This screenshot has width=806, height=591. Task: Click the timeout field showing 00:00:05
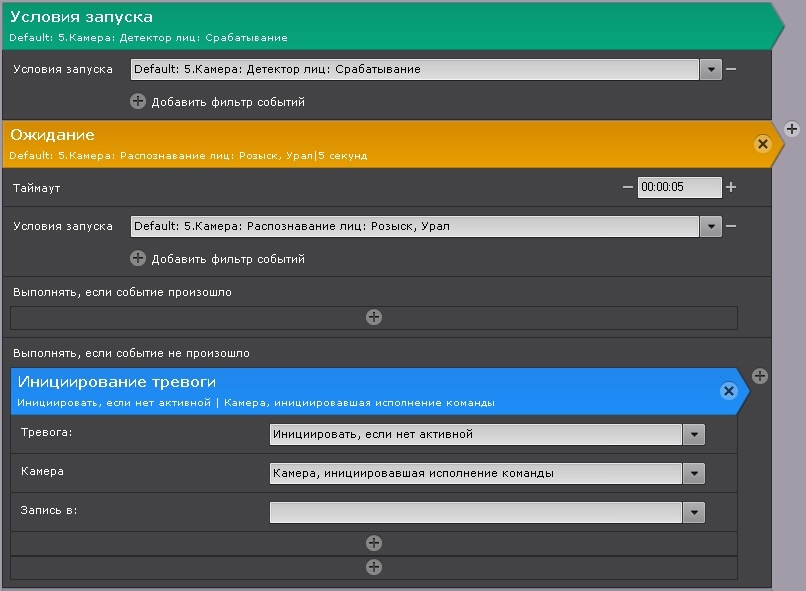tap(679, 187)
